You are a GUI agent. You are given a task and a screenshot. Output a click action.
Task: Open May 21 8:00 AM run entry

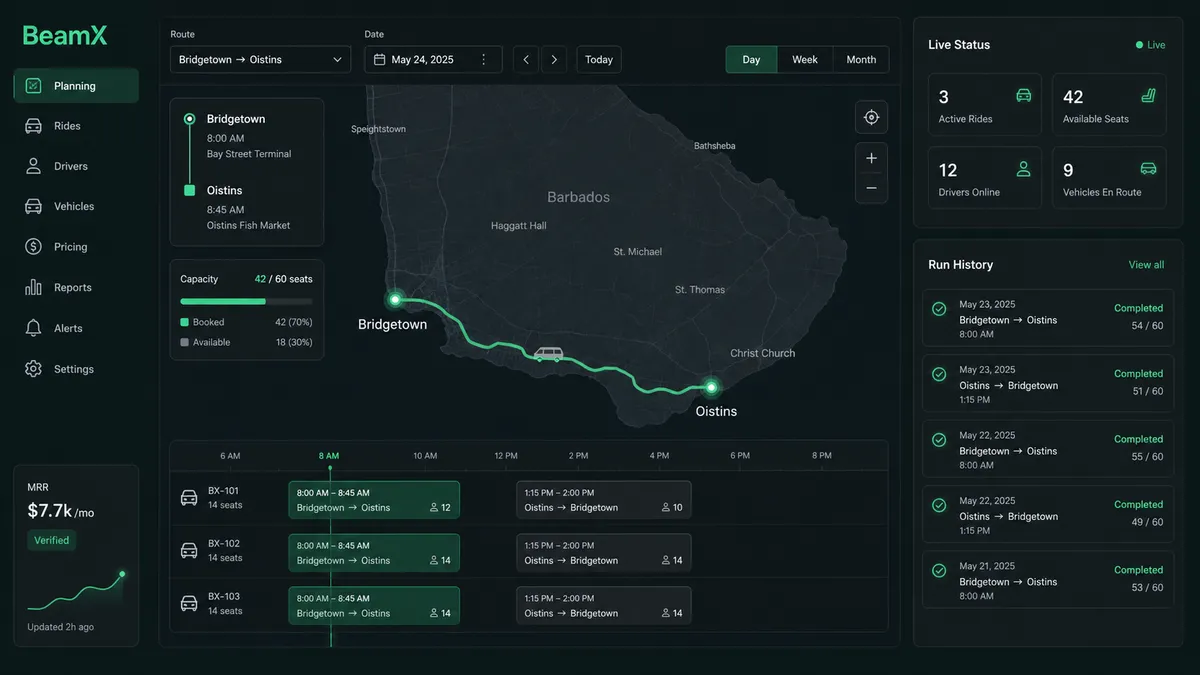point(1047,580)
